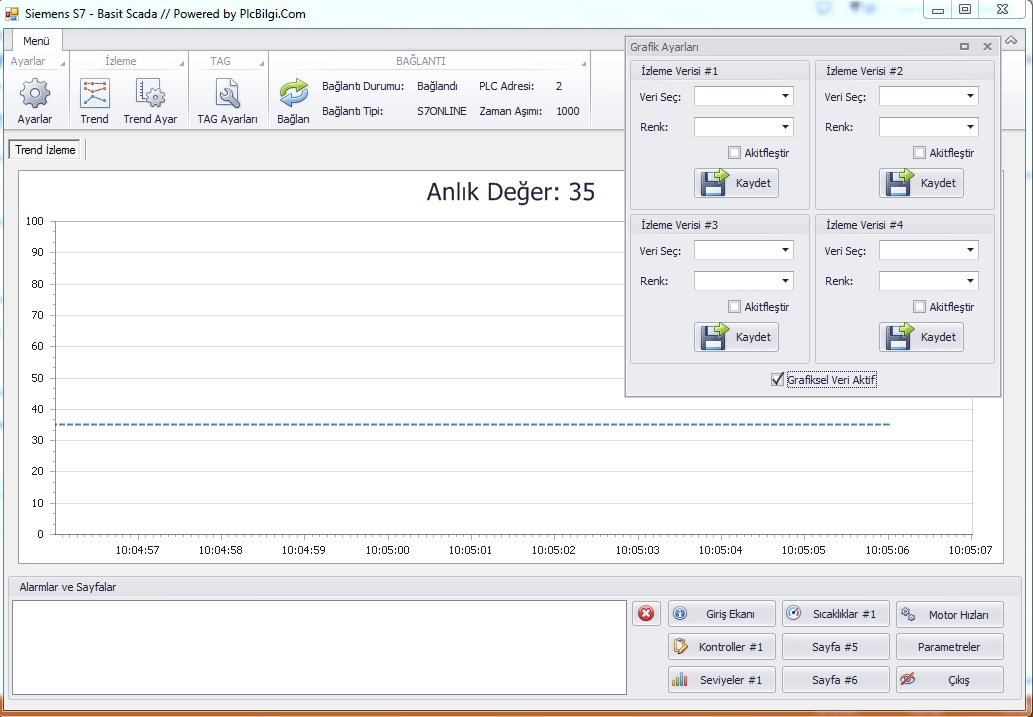This screenshot has width=1033, height=717.
Task: Open the Trend chart icon
Action: (94, 94)
